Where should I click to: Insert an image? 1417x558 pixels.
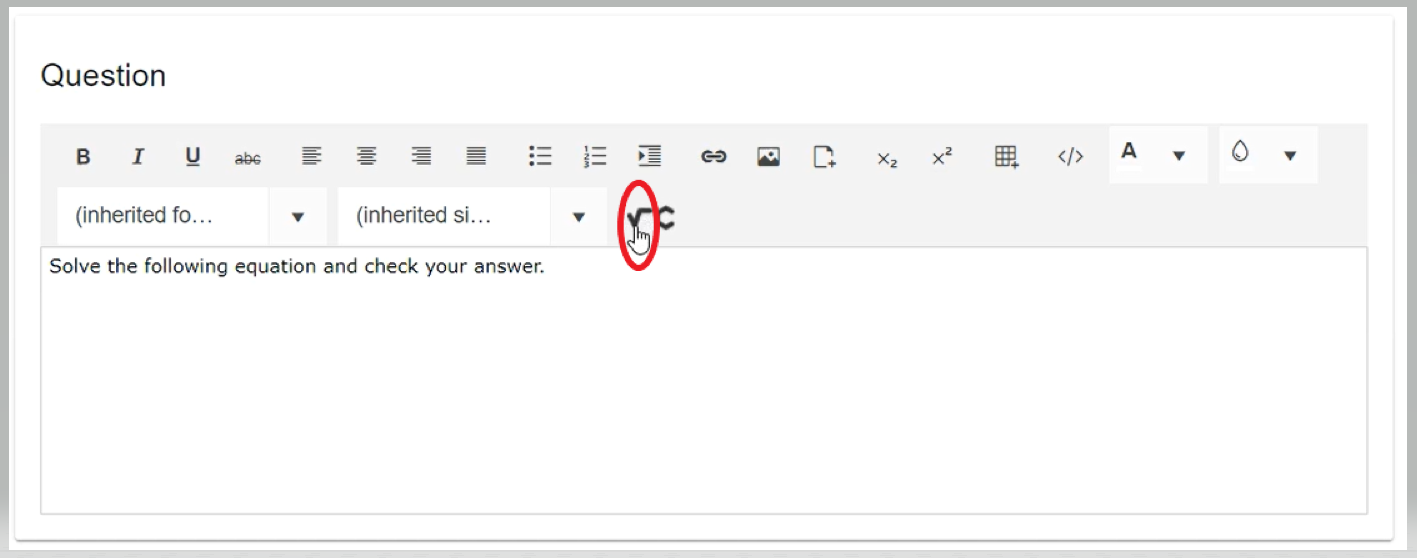click(768, 156)
